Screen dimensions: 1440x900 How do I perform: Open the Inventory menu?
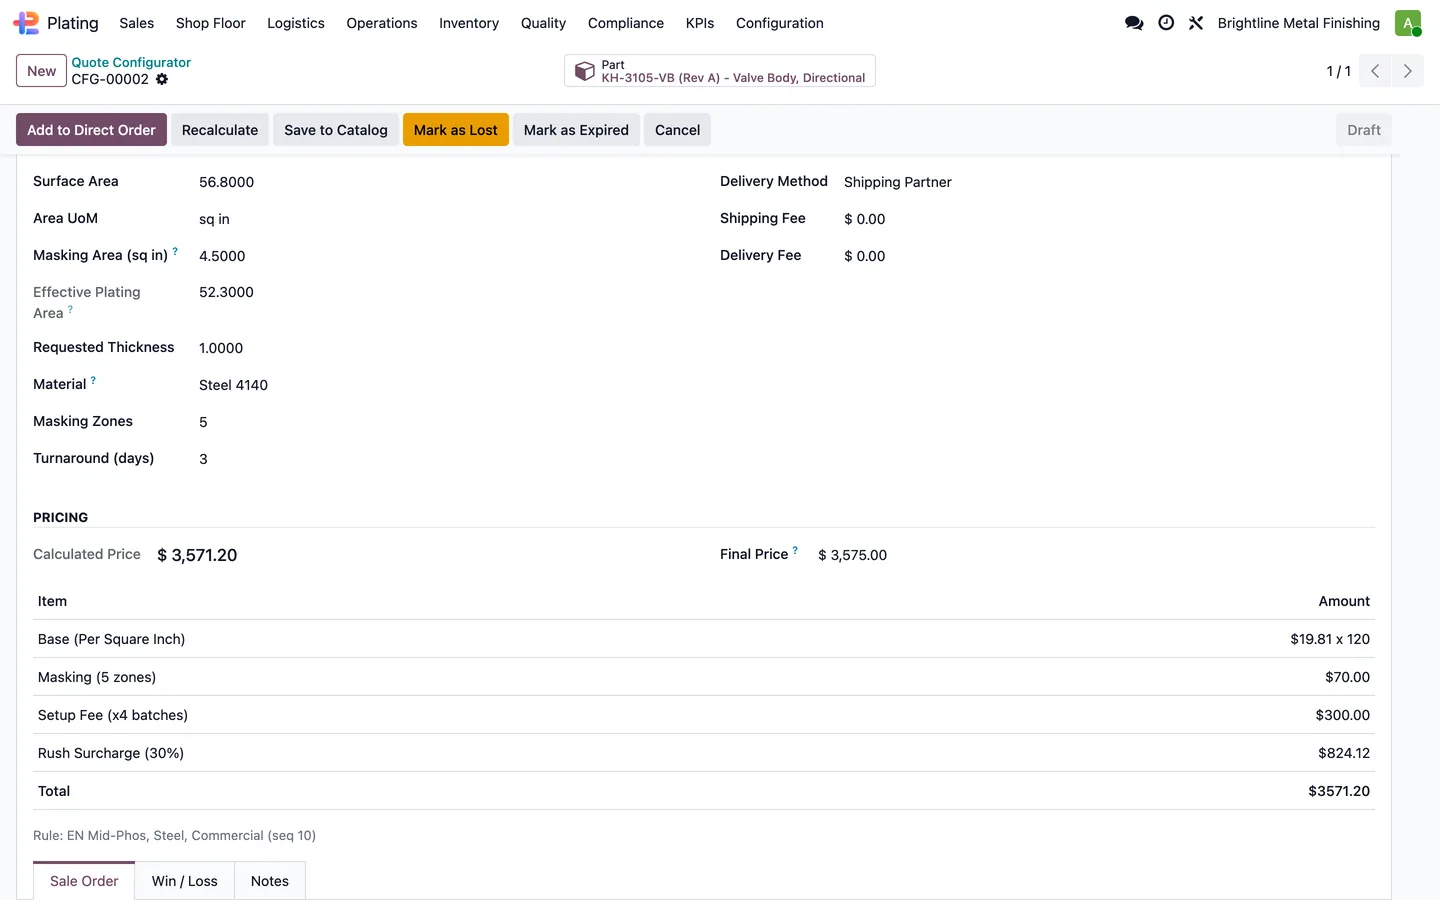coord(469,23)
